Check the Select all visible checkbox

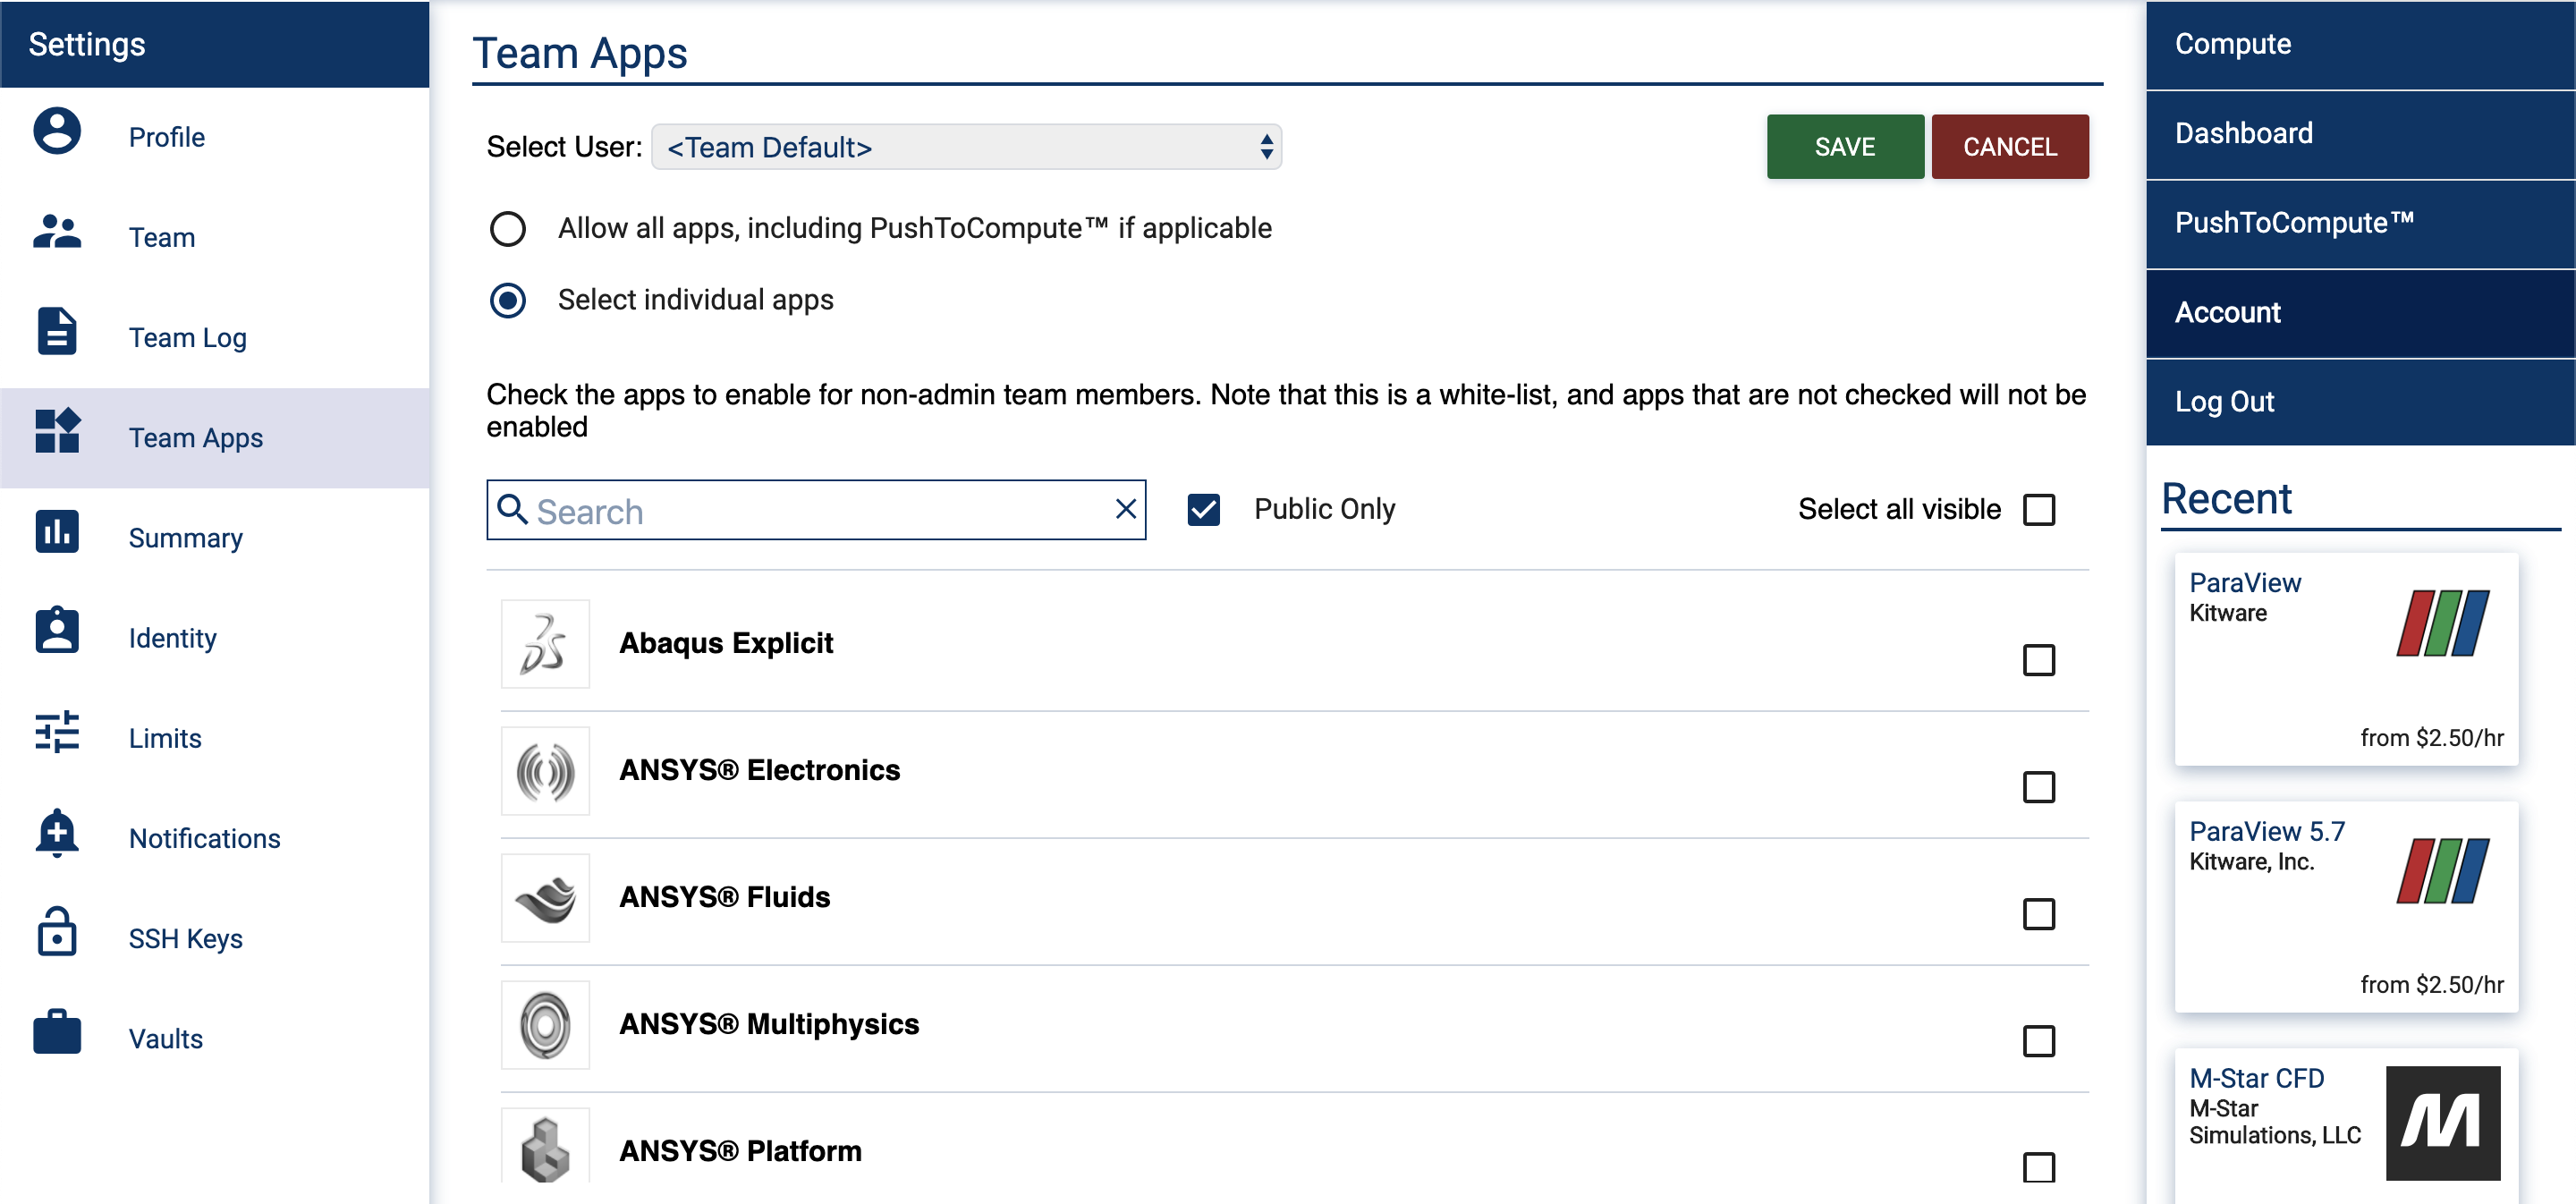[2039, 510]
